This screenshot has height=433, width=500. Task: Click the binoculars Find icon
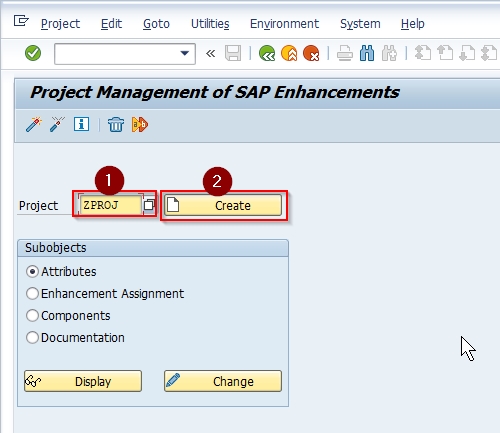[367, 53]
